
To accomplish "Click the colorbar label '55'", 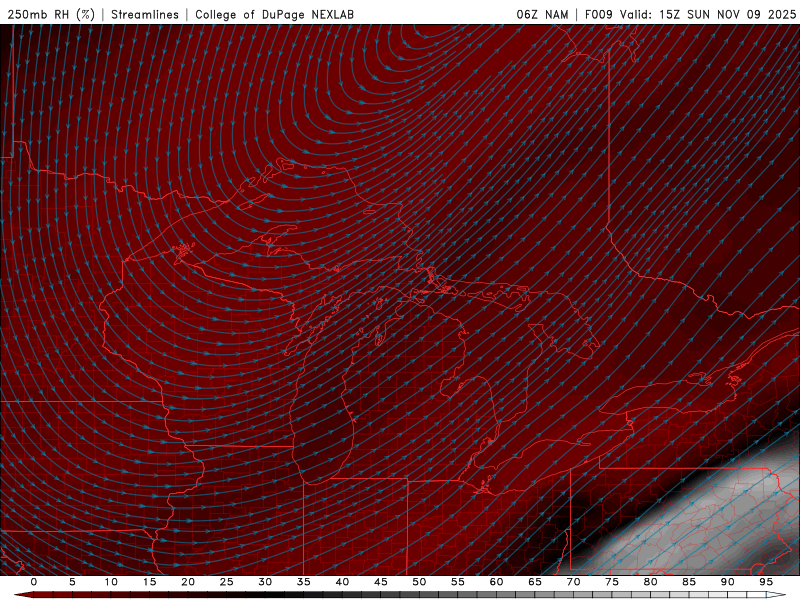I will point(458,582).
